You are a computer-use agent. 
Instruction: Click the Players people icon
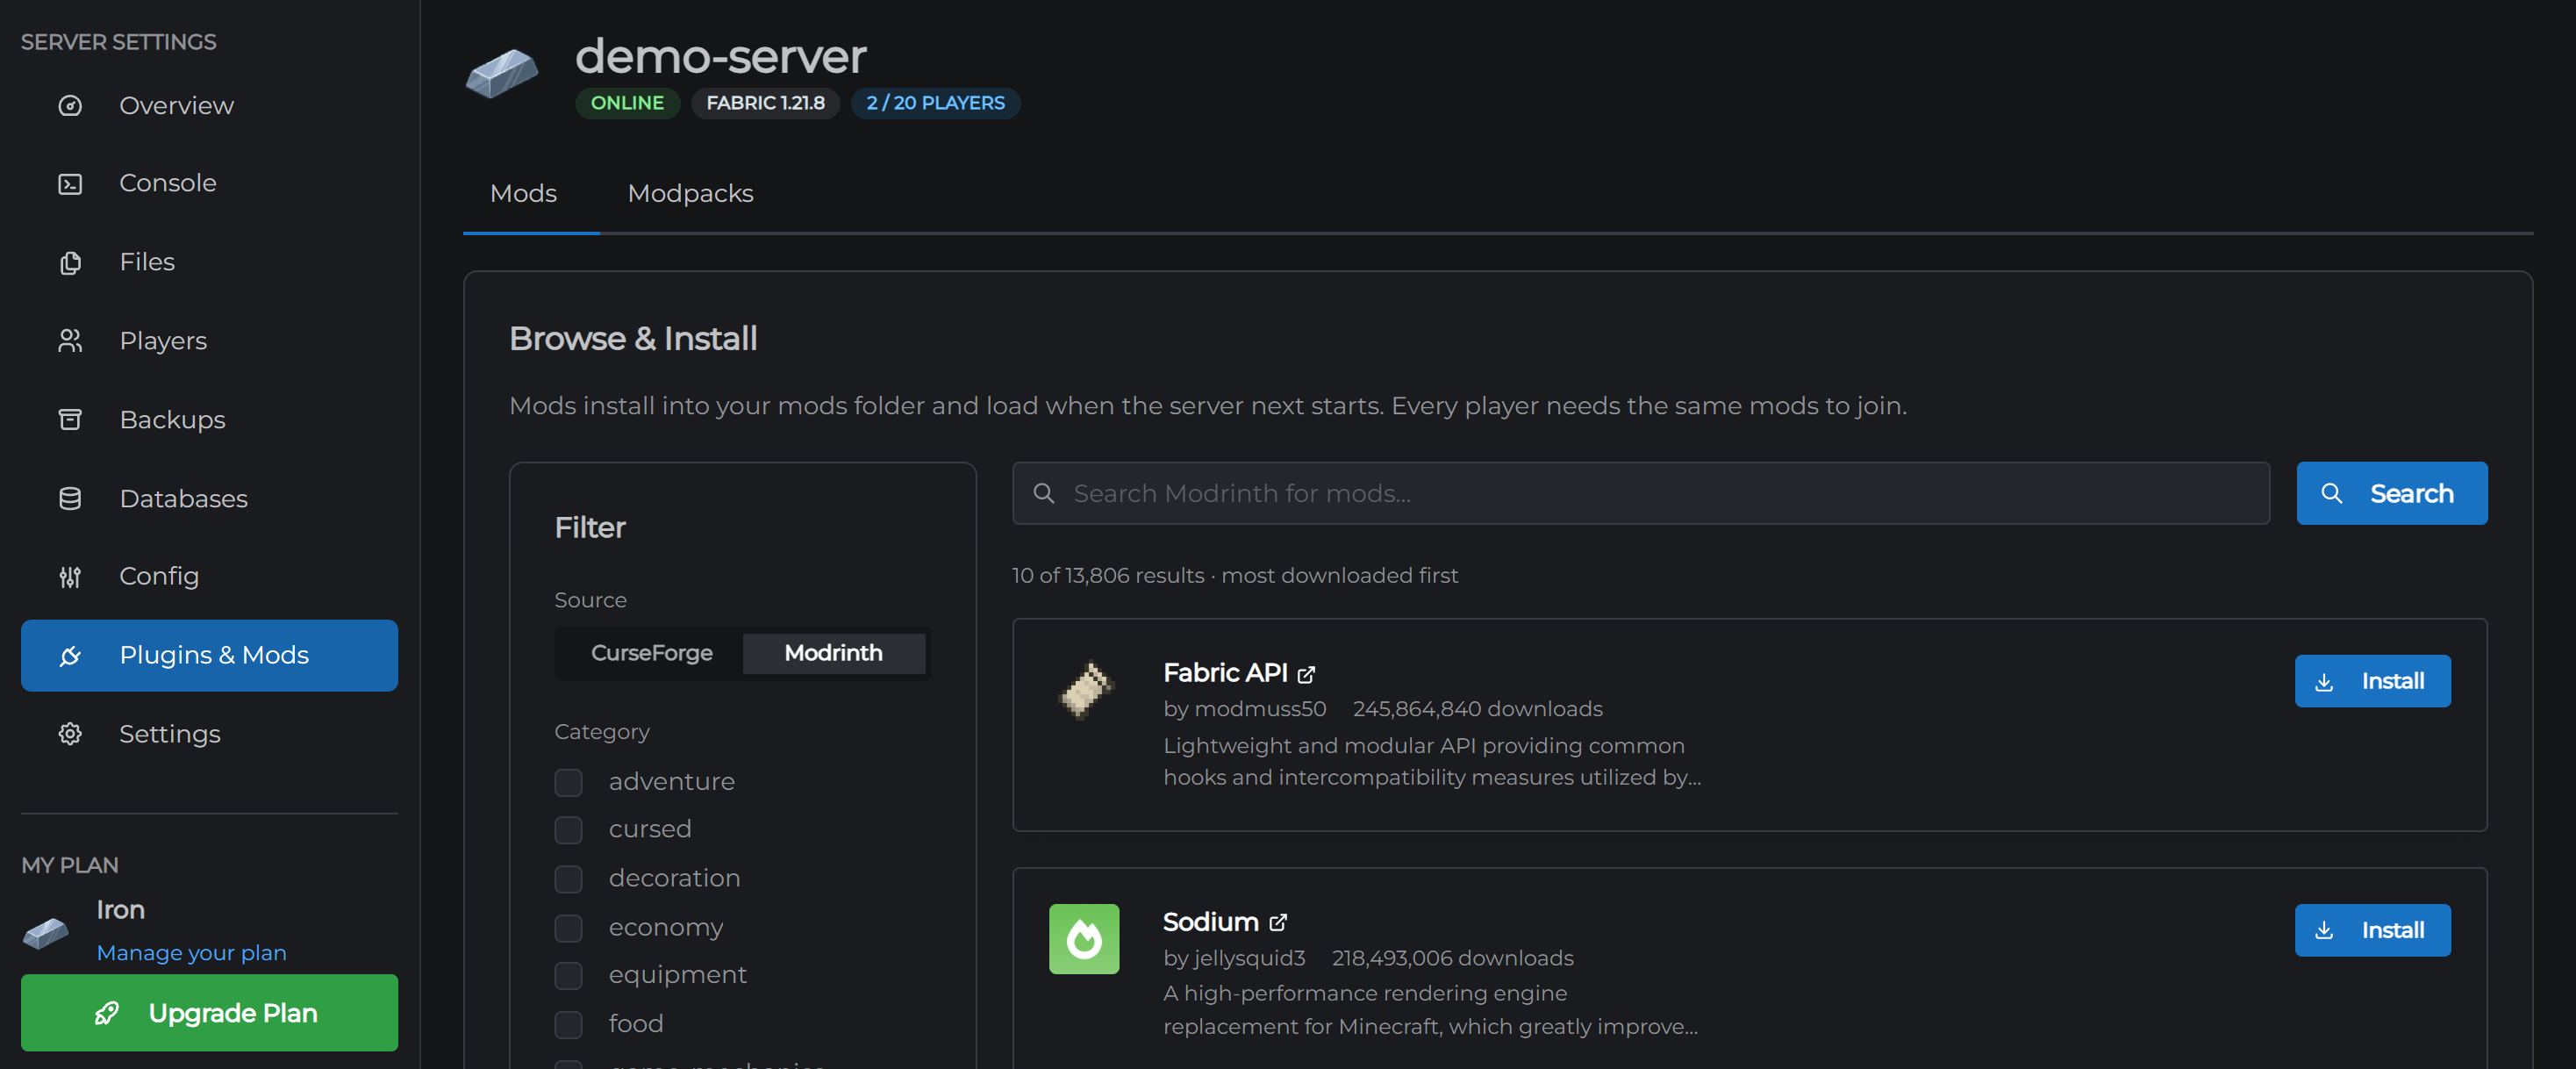pyautogui.click(x=70, y=341)
